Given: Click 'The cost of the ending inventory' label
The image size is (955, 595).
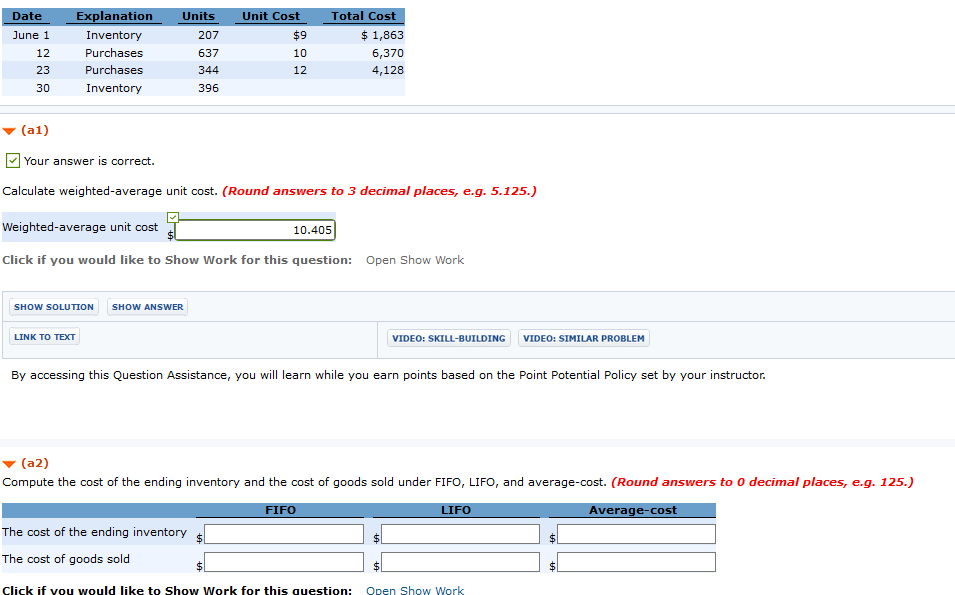Looking at the screenshot, I should click(x=94, y=532).
